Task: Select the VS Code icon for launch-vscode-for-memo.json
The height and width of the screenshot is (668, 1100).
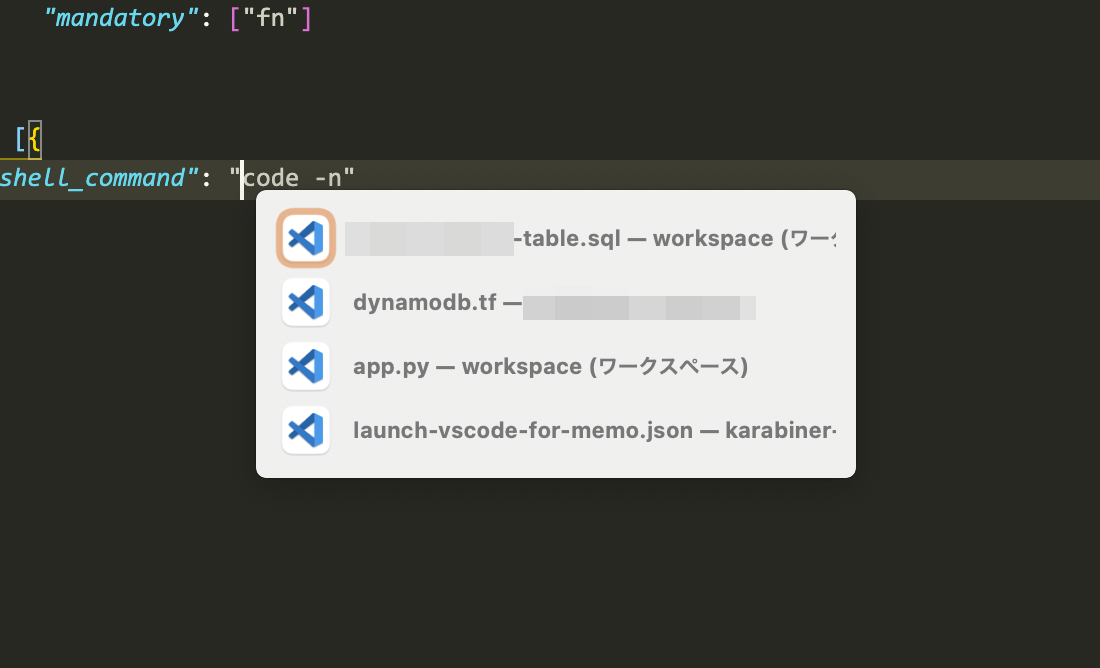Action: (306, 430)
